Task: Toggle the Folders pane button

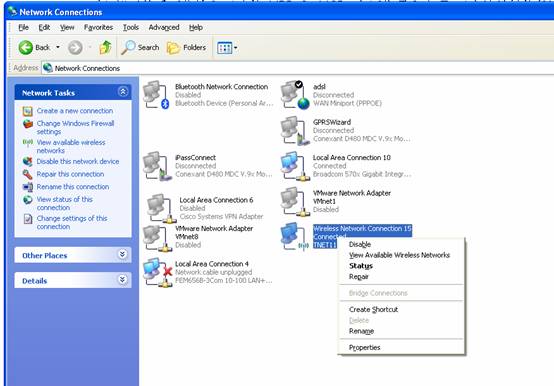Action: point(186,47)
